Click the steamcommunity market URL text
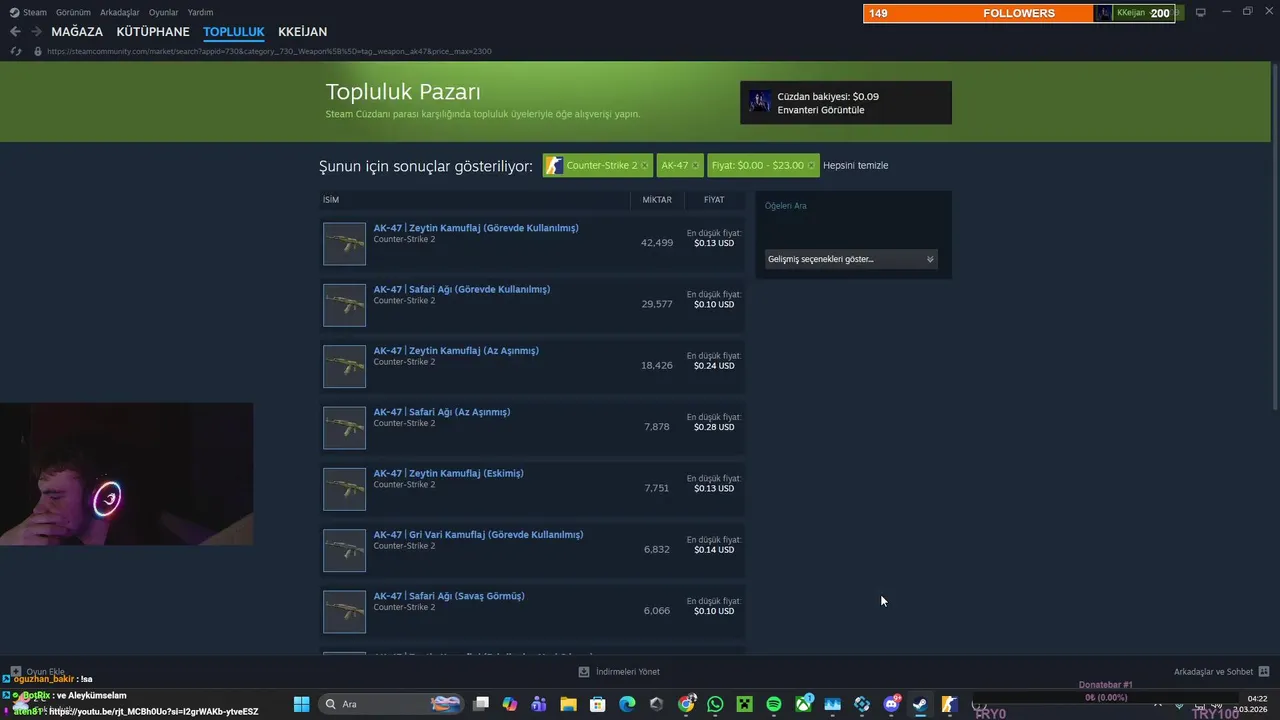The height and width of the screenshot is (720, 1280). pyautogui.click(x=269, y=51)
